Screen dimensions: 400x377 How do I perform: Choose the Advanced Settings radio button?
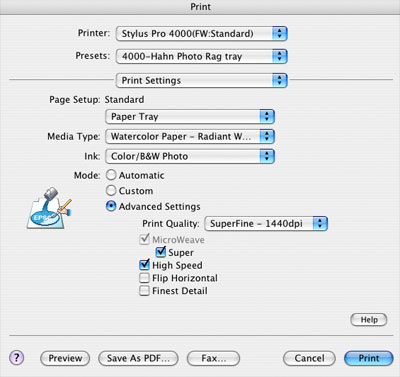pyautogui.click(x=111, y=206)
